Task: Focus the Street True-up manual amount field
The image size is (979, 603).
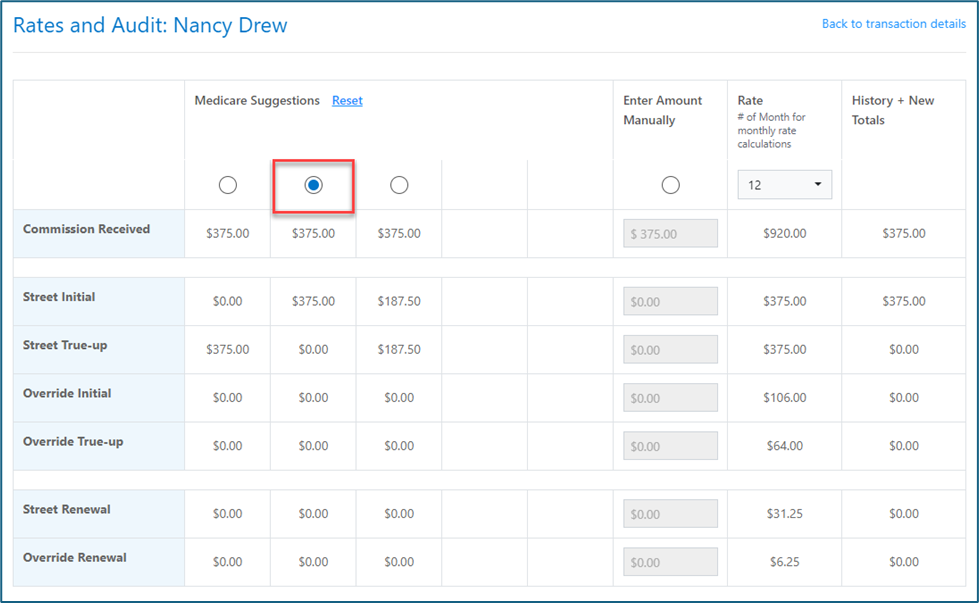Action: 670,350
